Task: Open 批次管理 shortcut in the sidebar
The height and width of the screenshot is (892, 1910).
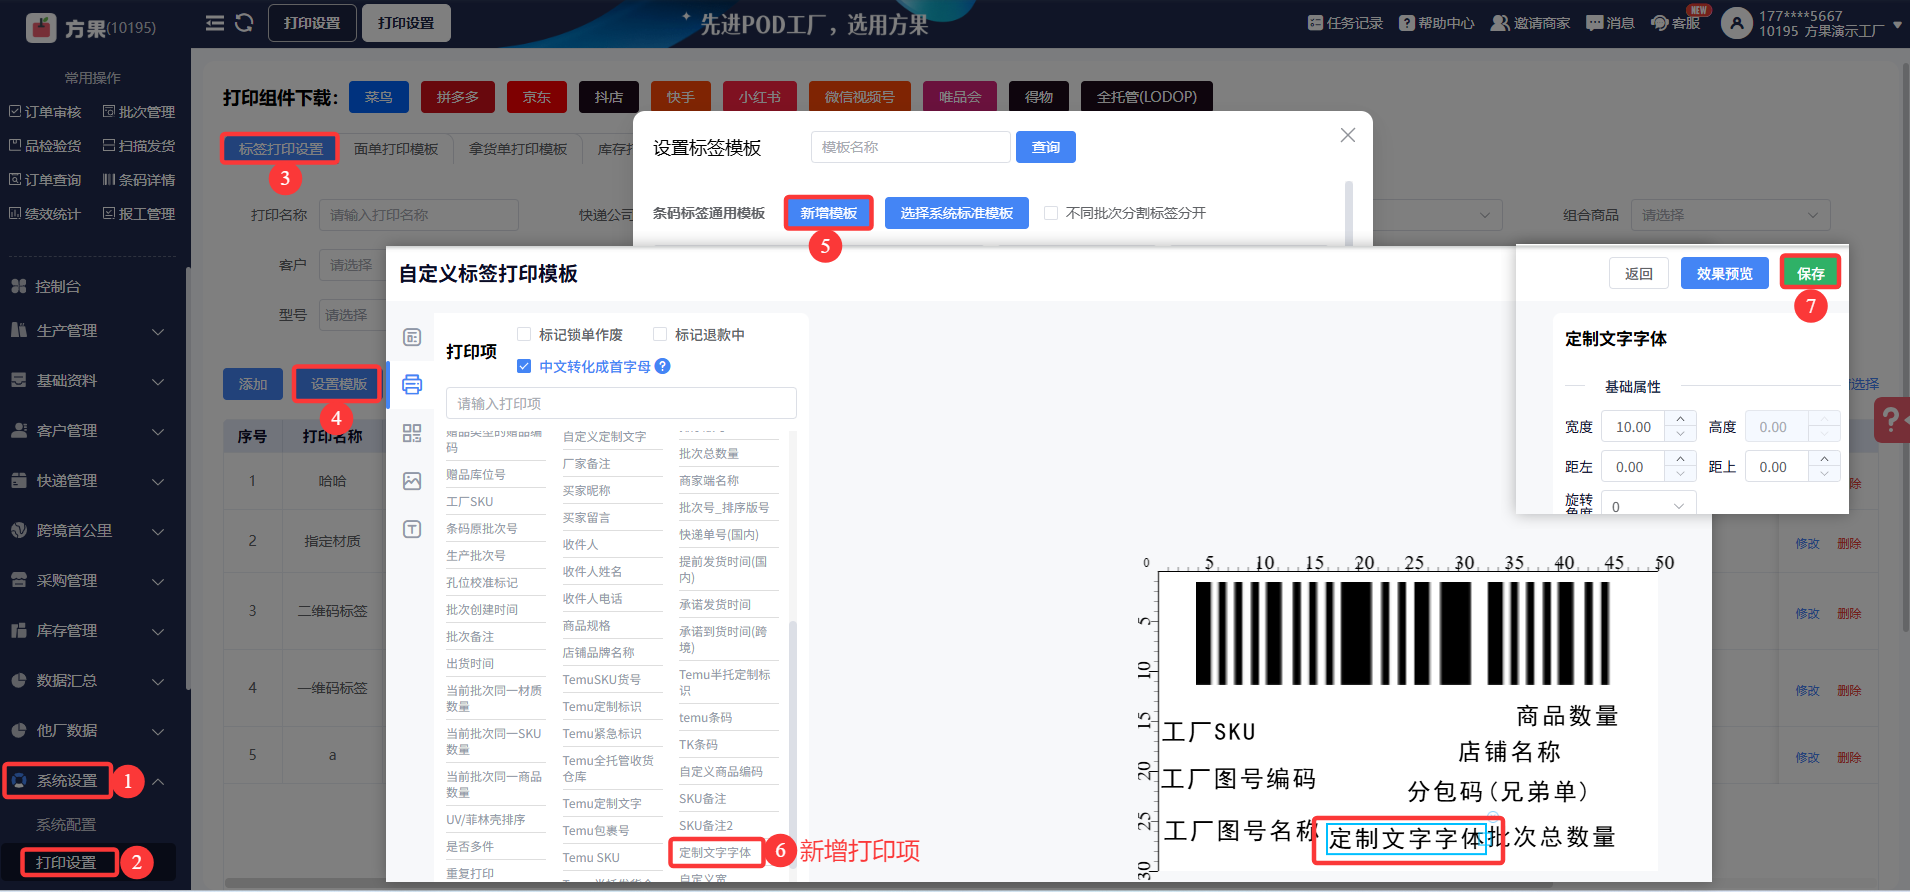Action: [x=139, y=112]
